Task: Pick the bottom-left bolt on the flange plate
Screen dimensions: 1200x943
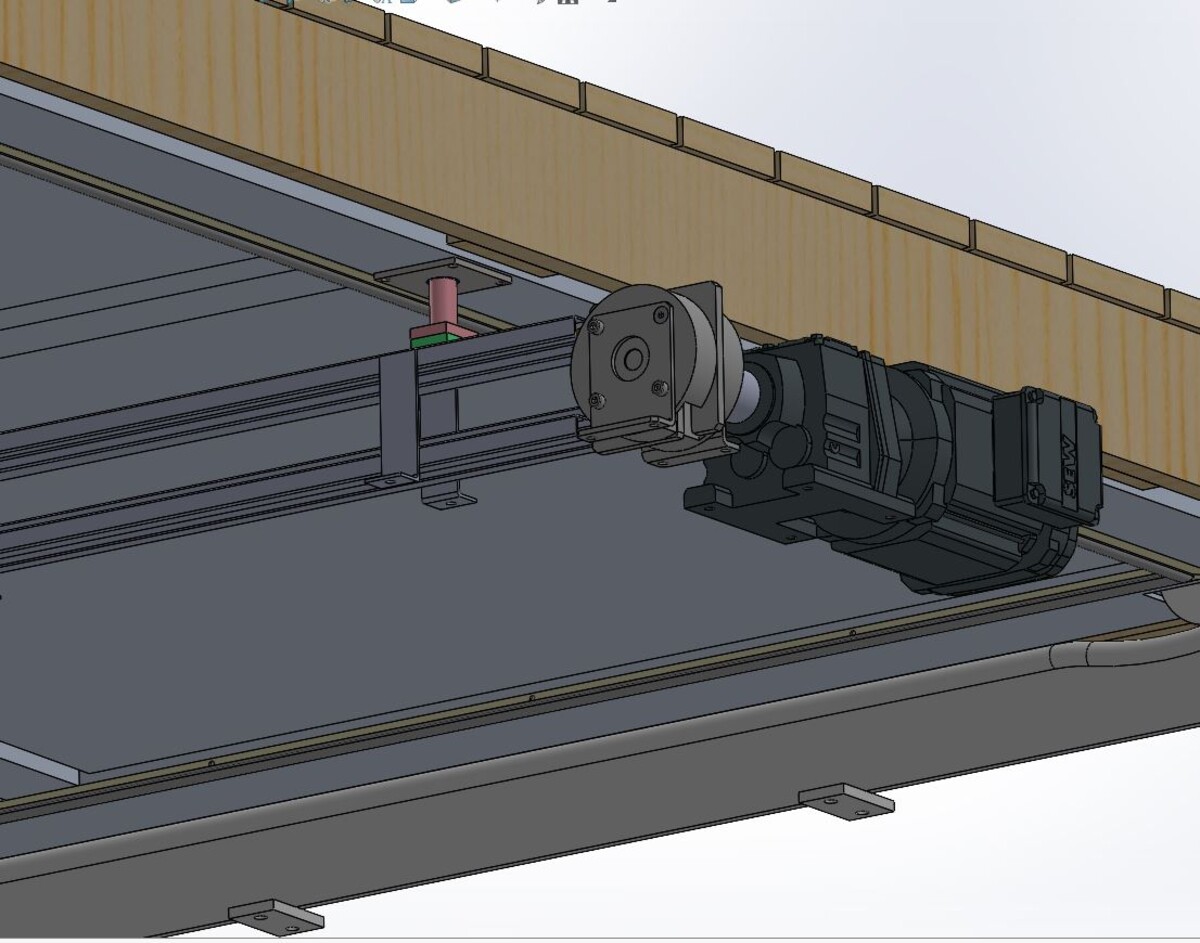Action: (x=598, y=399)
